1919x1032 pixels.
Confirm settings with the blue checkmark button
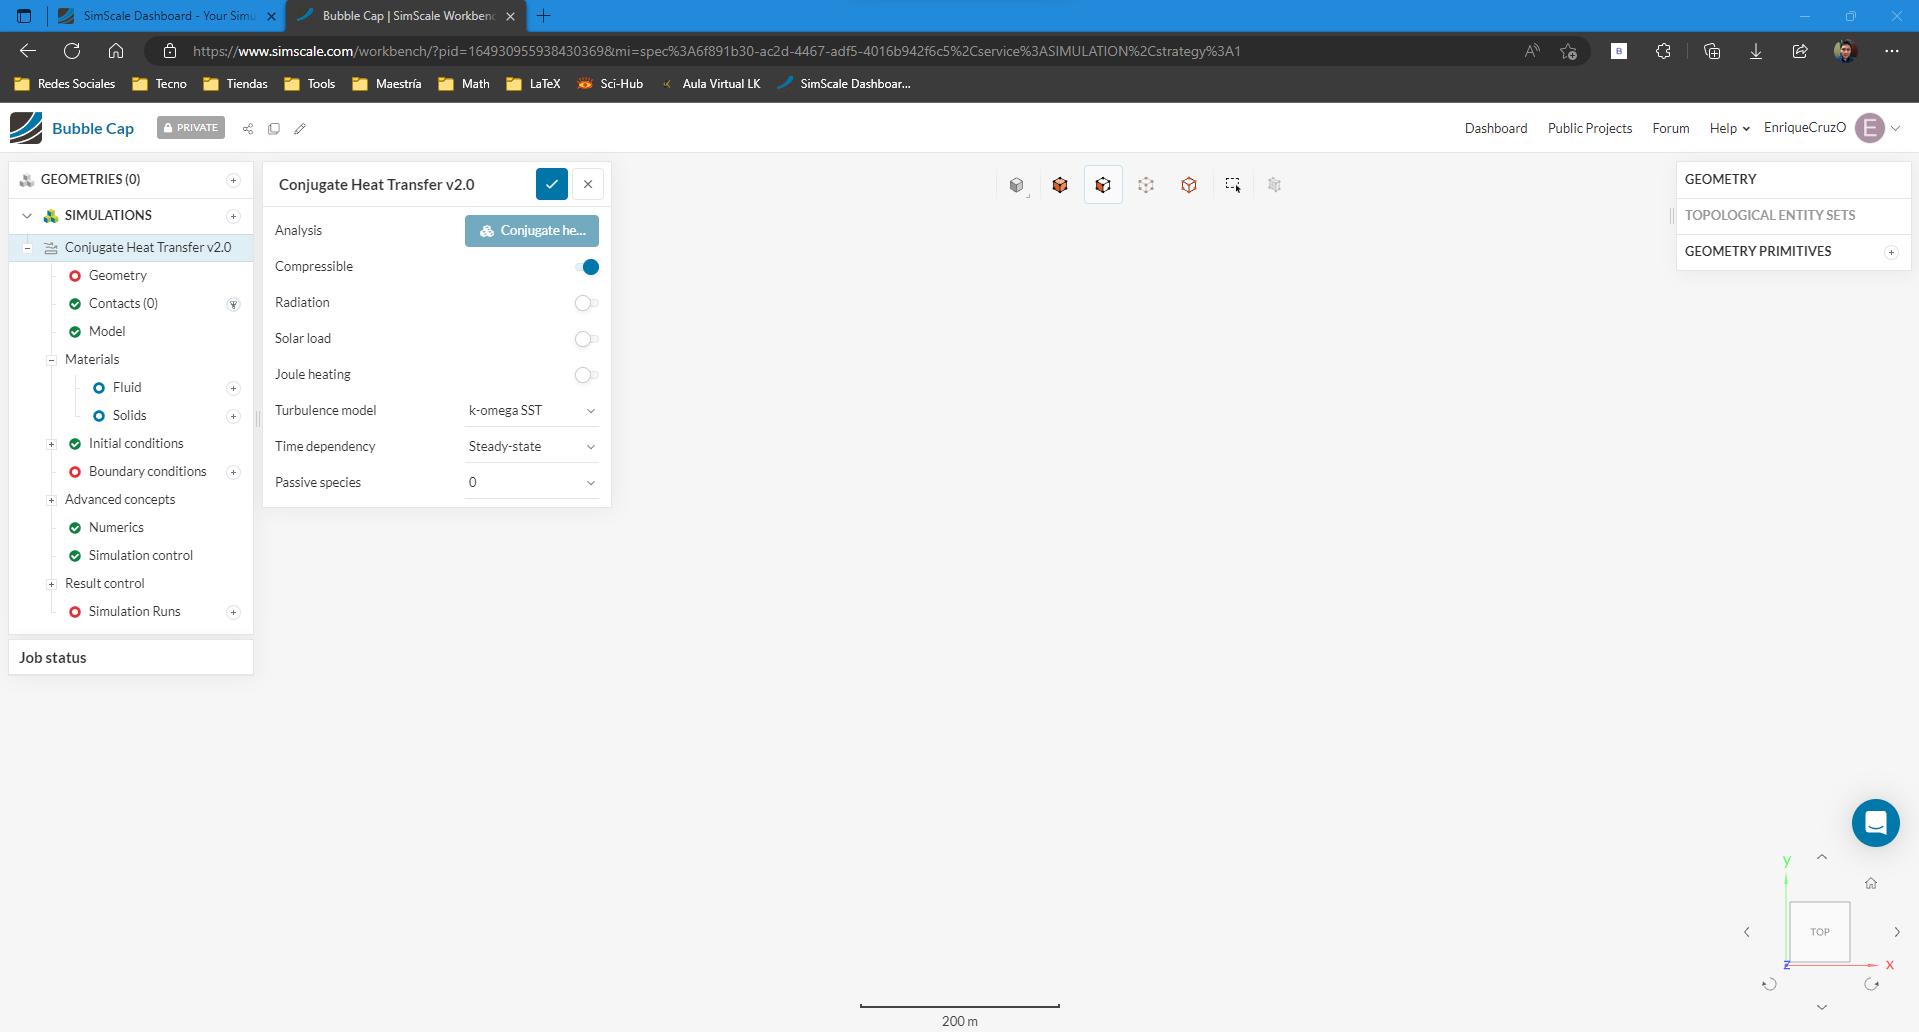552,184
